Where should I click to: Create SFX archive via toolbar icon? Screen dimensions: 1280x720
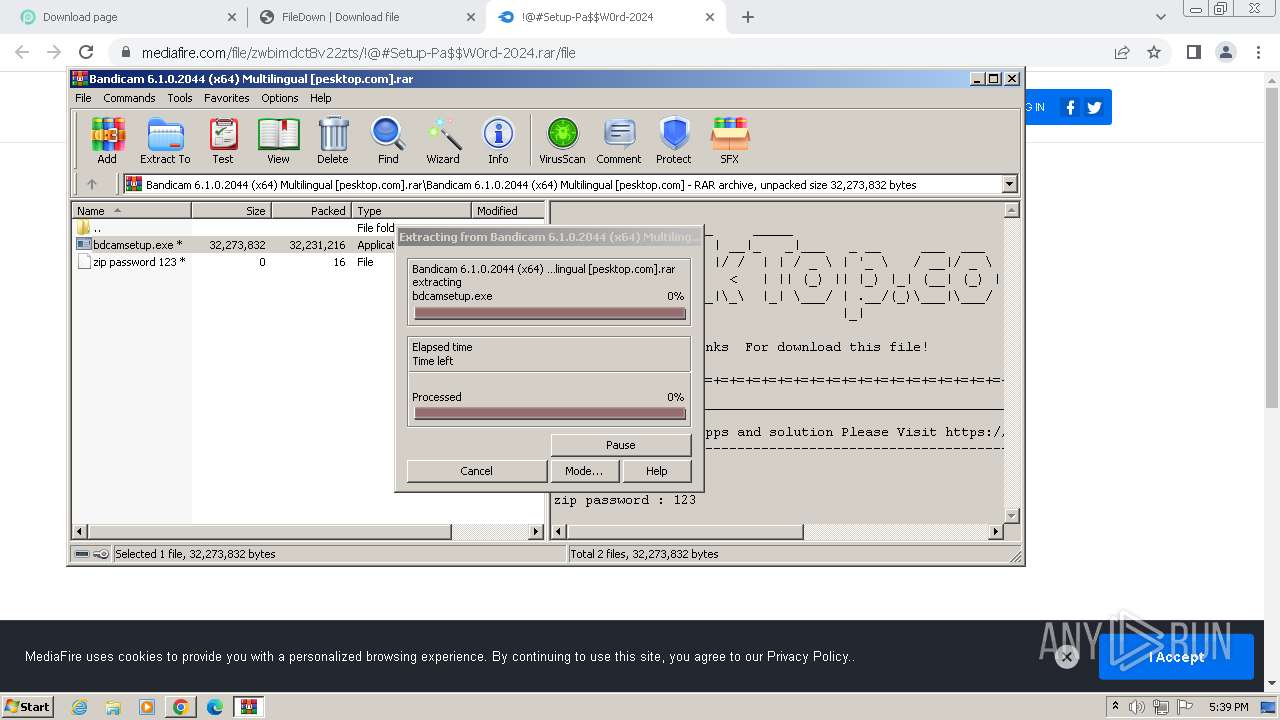[730, 140]
